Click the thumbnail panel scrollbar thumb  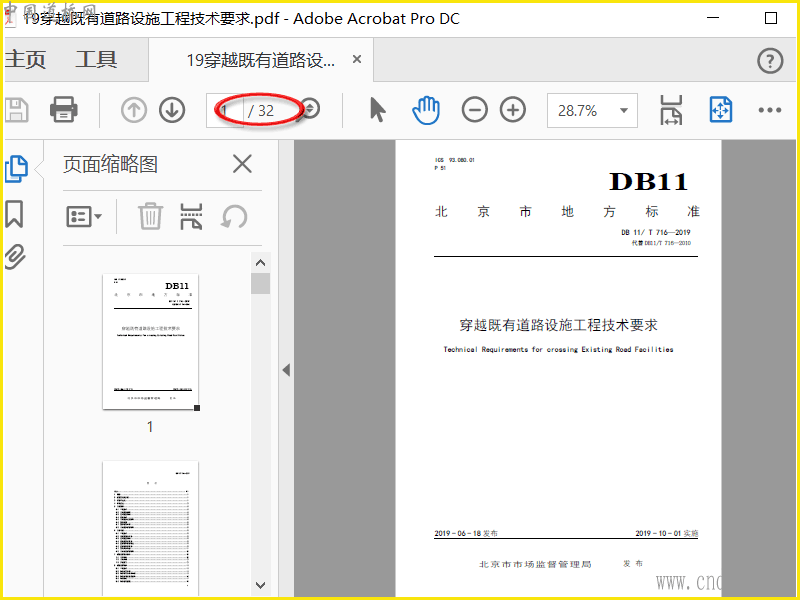[260, 283]
